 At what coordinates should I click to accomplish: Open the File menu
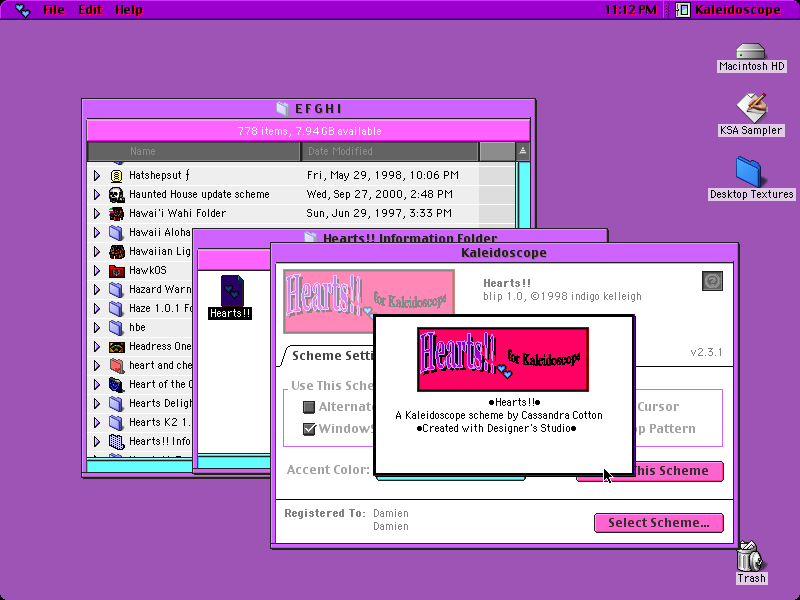(x=54, y=10)
